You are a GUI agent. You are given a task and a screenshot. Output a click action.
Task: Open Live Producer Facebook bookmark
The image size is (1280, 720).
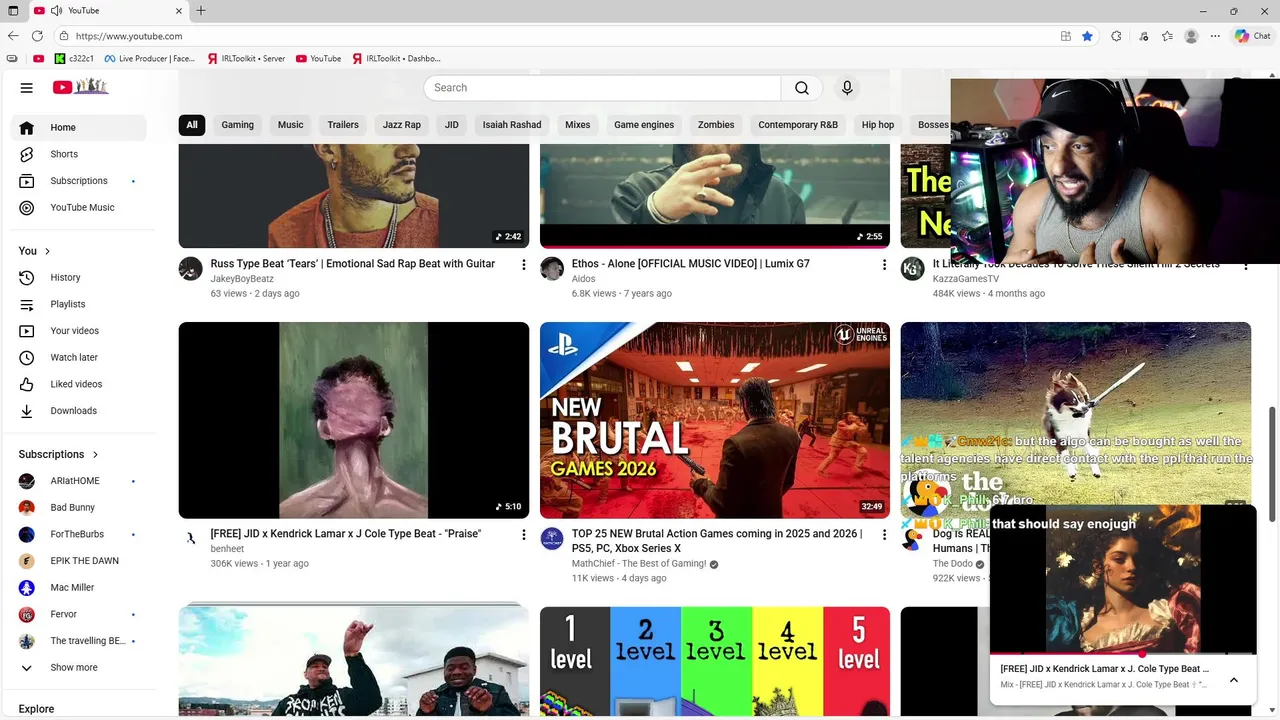tap(149, 59)
